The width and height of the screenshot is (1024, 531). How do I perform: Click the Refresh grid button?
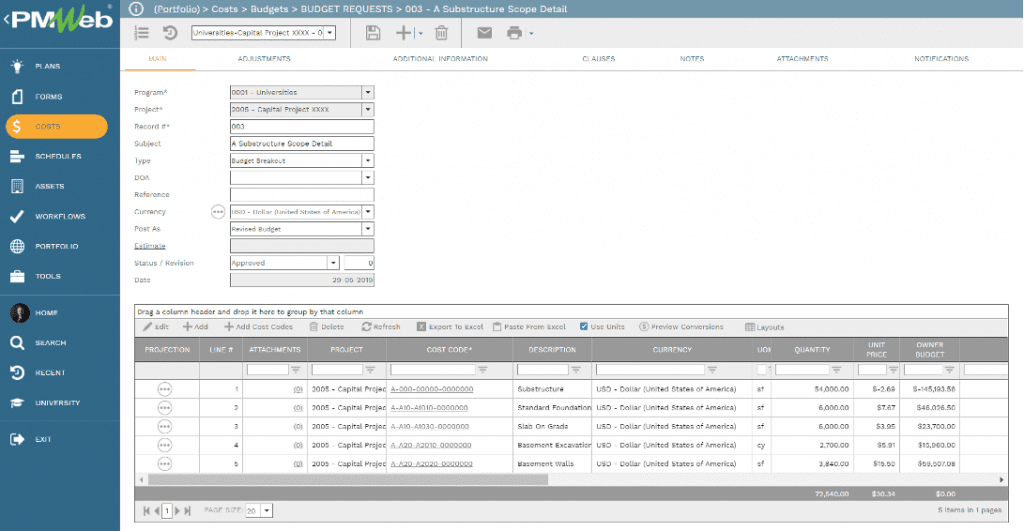click(381, 327)
